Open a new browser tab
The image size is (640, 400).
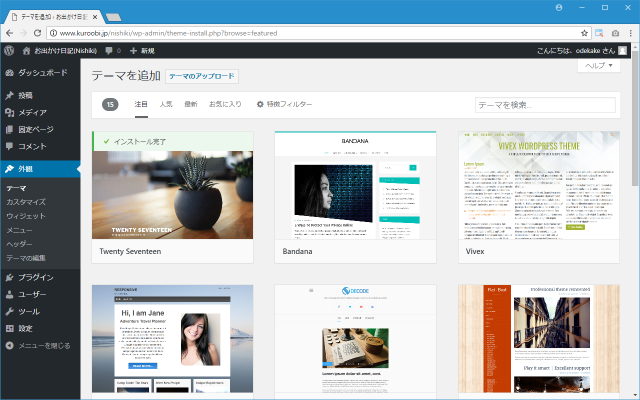point(113,17)
